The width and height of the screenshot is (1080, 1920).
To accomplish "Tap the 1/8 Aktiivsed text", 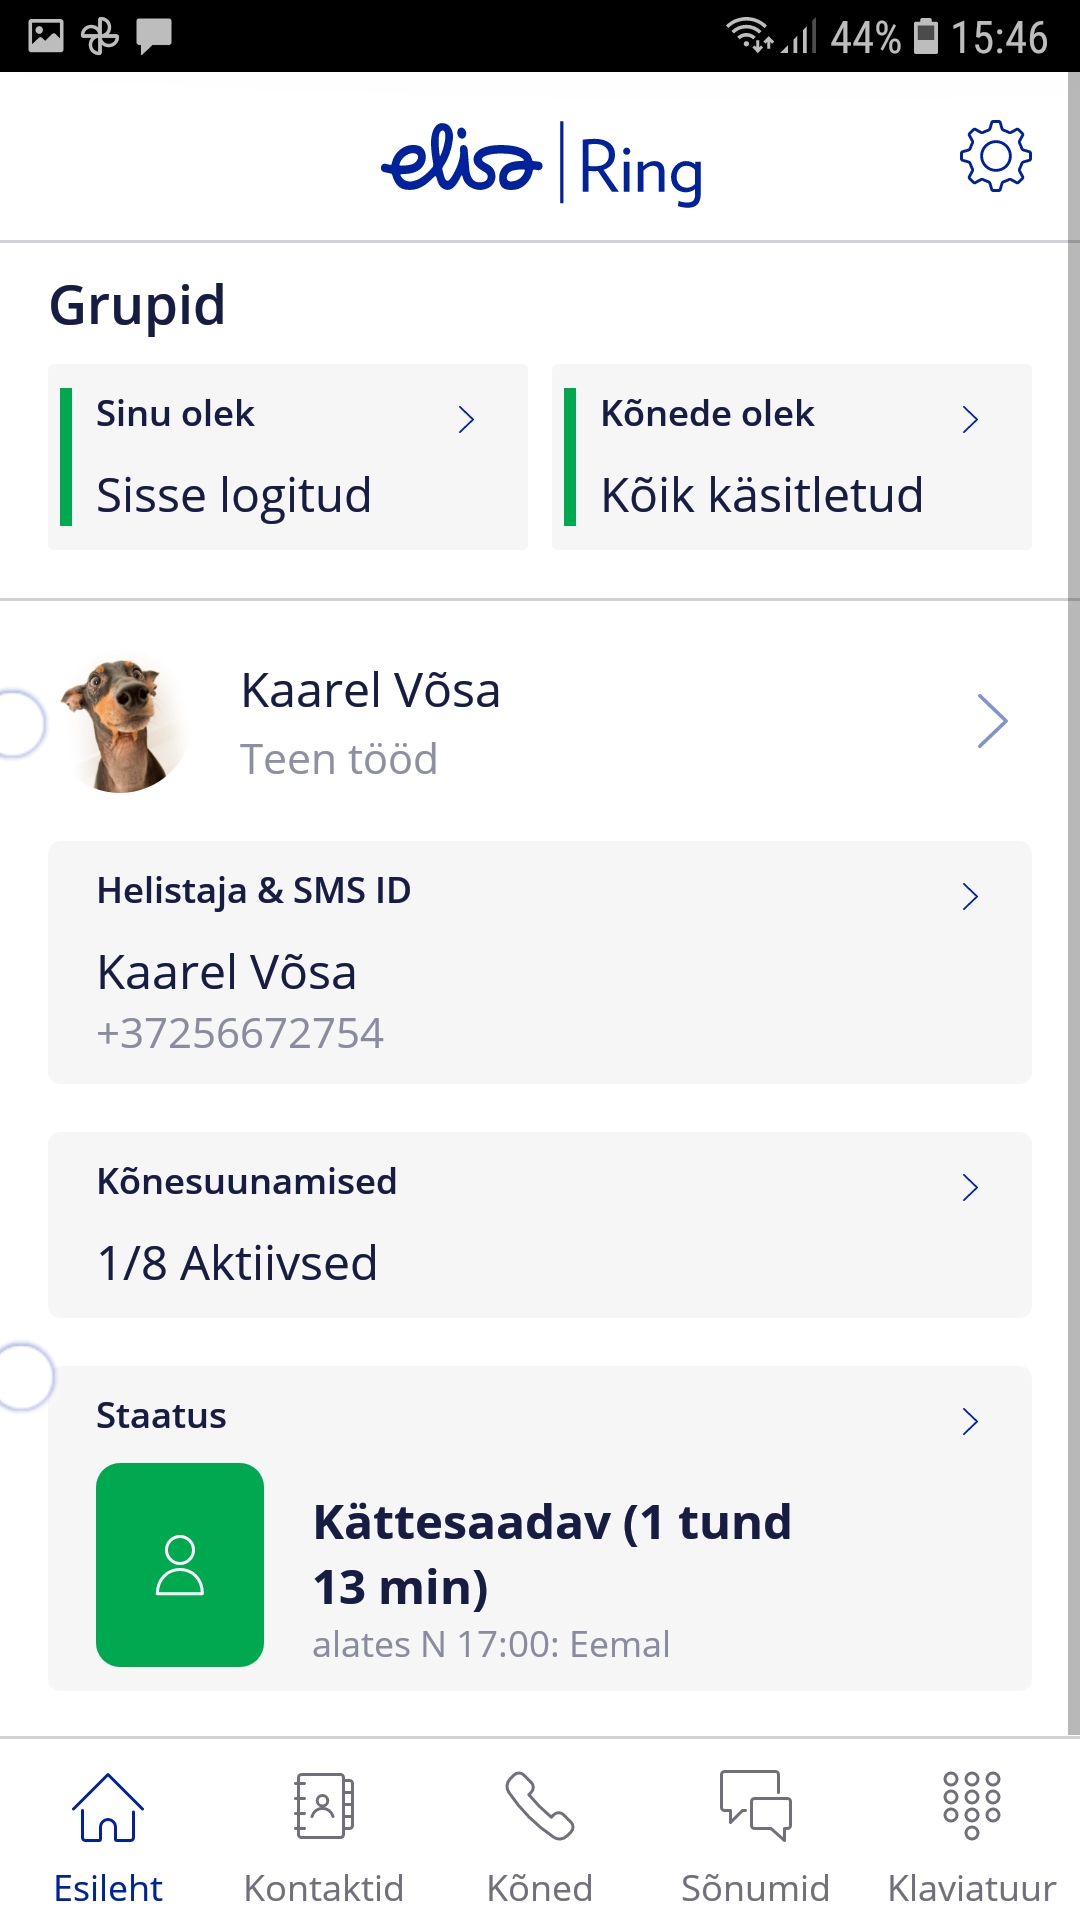I will click(x=238, y=1263).
